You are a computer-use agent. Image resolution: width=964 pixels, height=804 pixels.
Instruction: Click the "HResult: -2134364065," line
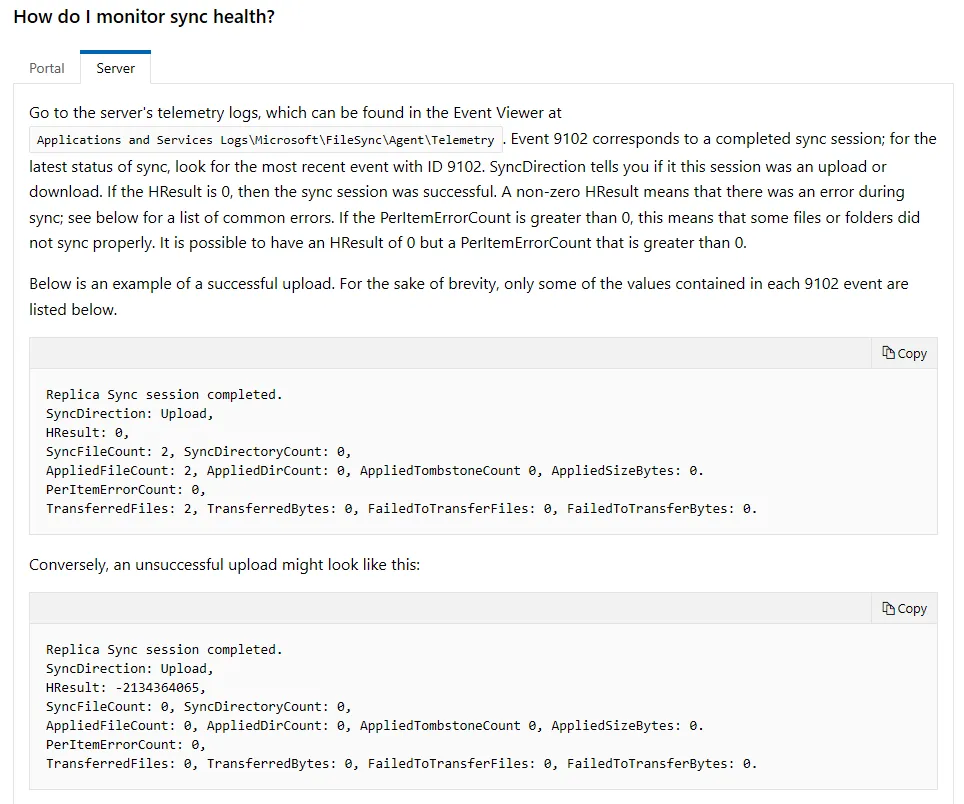tap(126, 687)
